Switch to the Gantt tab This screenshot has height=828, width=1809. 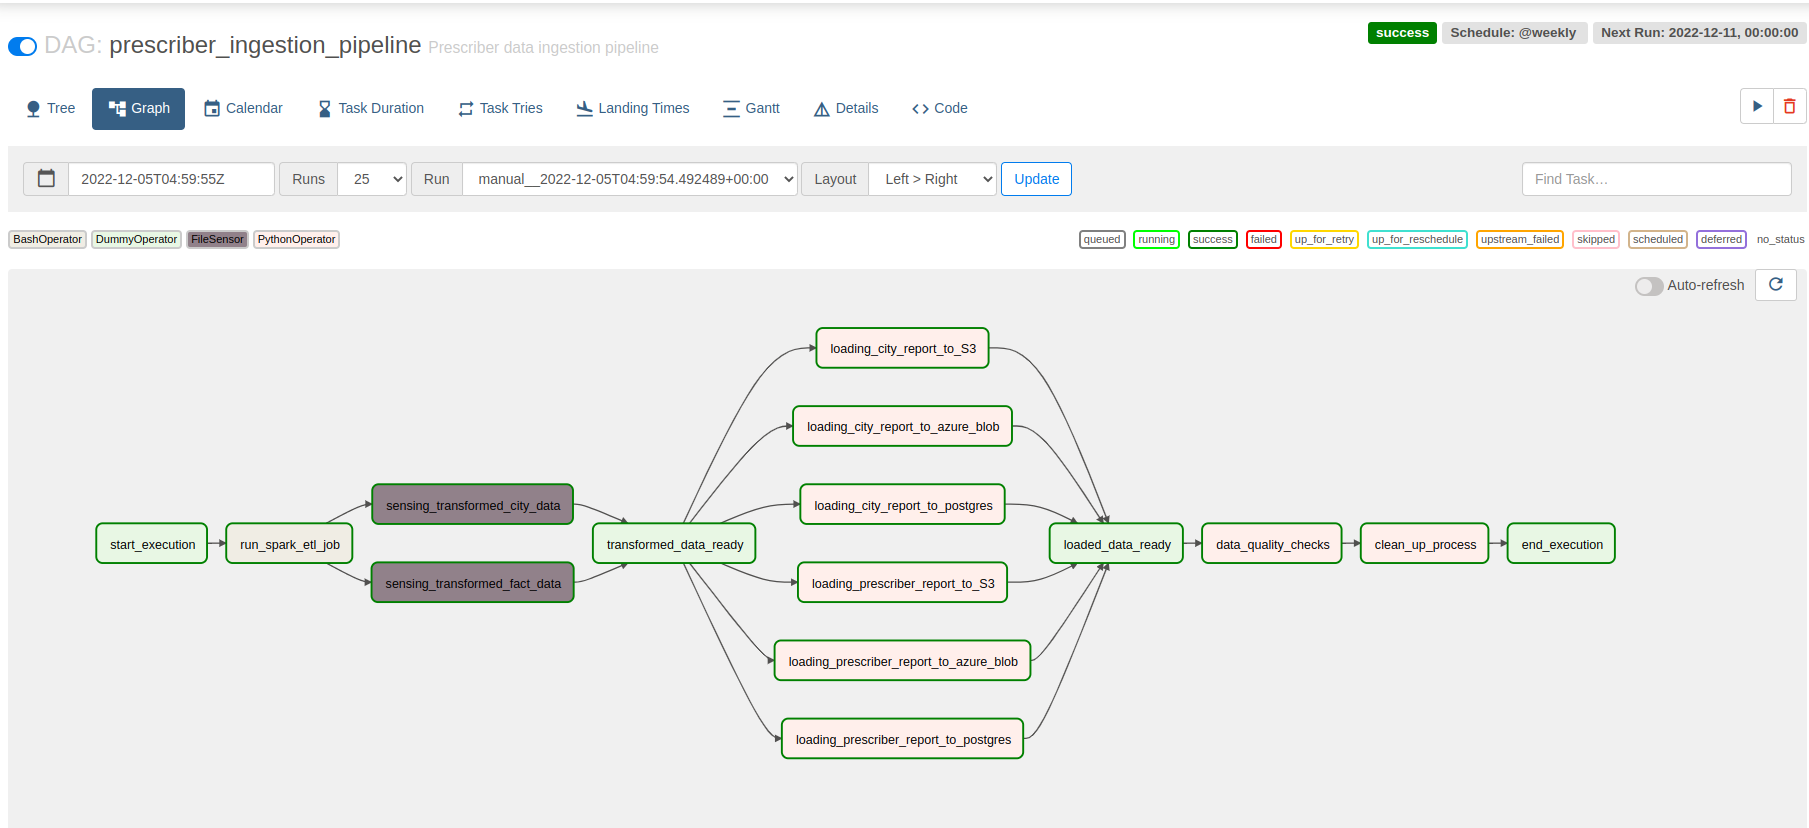(751, 108)
